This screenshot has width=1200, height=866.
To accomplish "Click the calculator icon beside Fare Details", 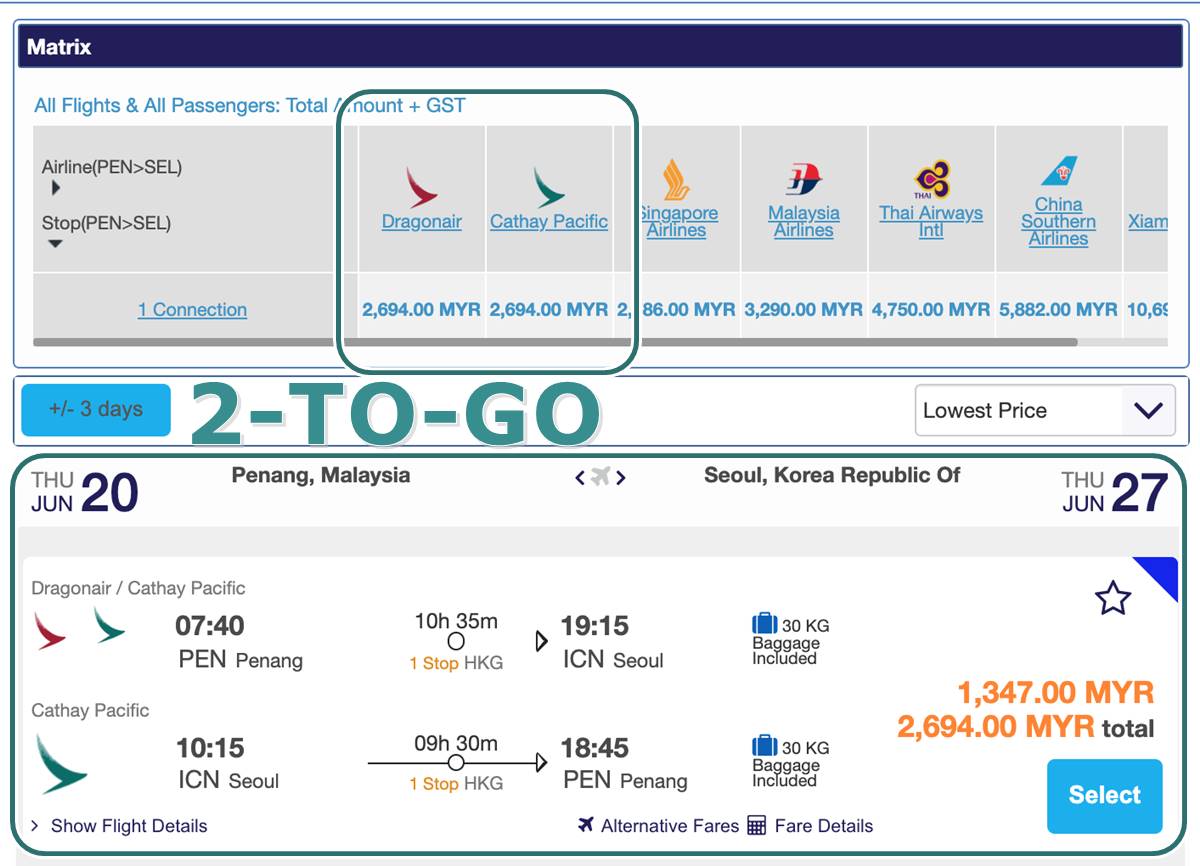I will [757, 825].
